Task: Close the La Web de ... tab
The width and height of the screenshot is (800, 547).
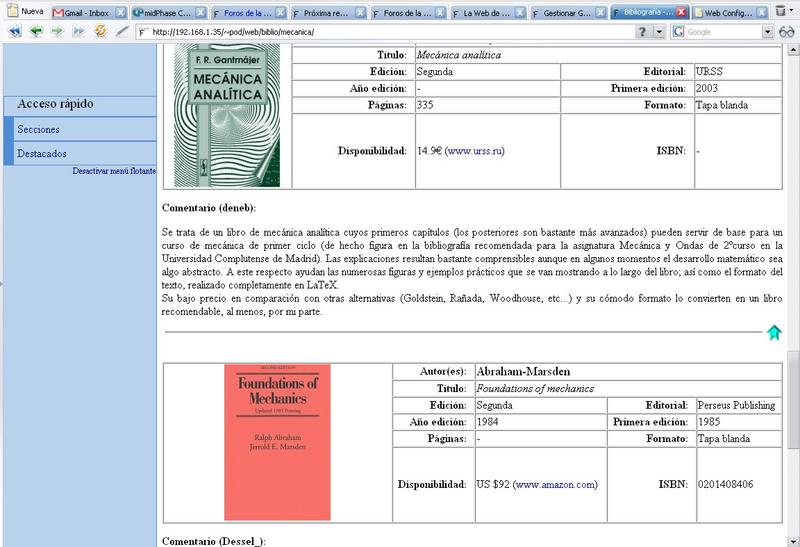Action: 520,13
